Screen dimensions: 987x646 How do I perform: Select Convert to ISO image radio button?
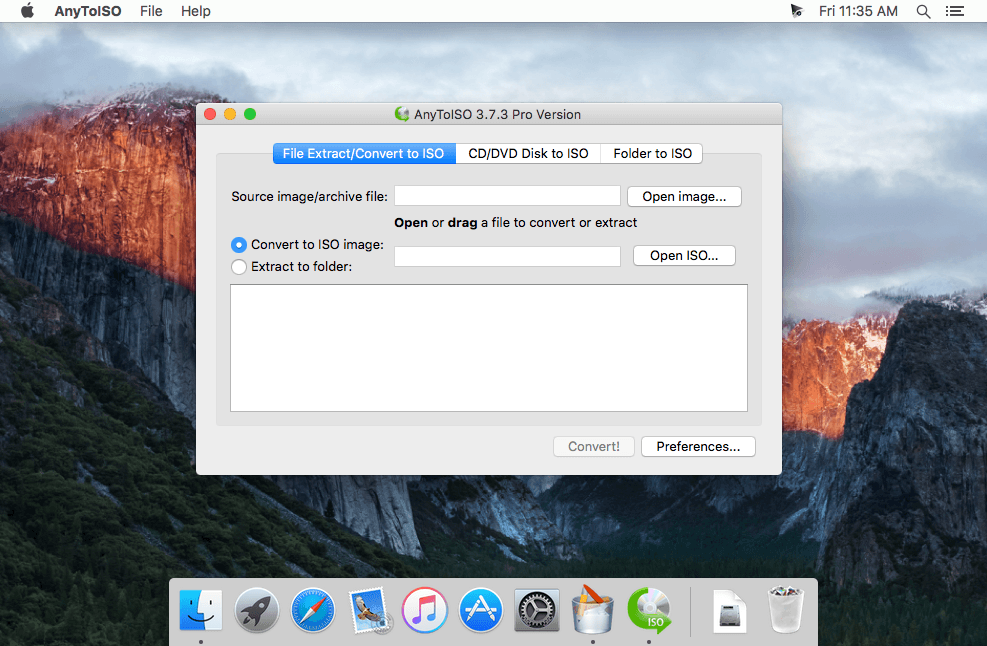pyautogui.click(x=239, y=244)
